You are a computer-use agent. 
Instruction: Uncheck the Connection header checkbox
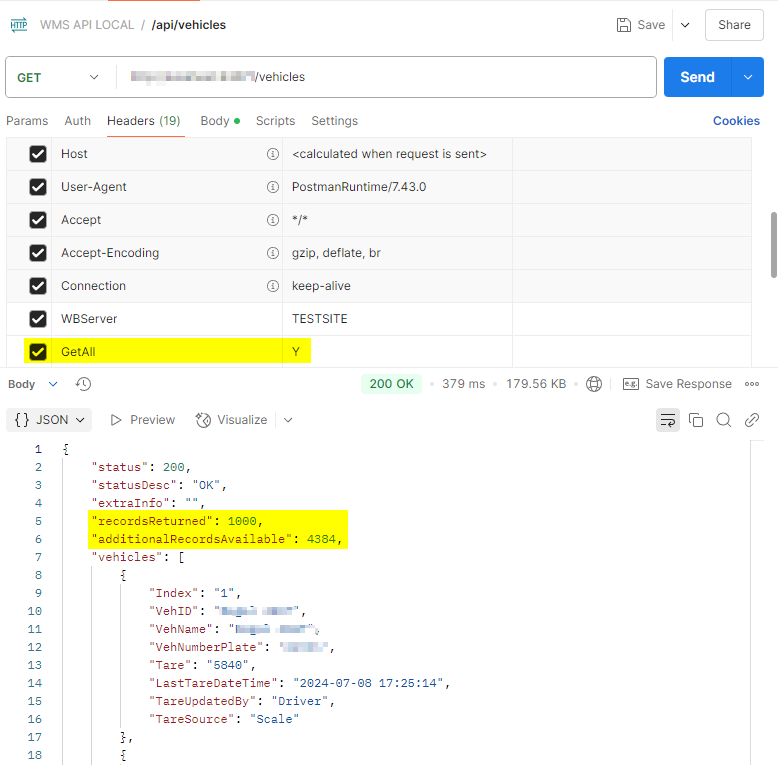tap(38, 286)
